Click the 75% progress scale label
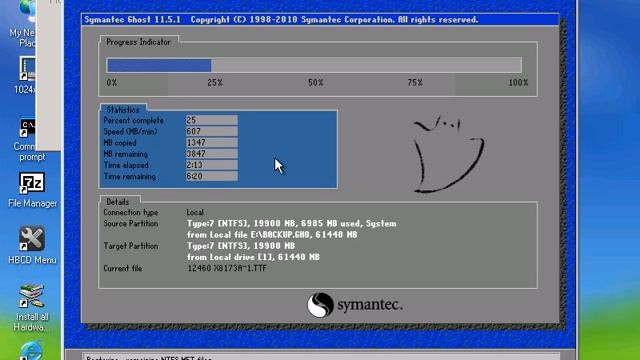The width and height of the screenshot is (640, 360). tap(415, 82)
